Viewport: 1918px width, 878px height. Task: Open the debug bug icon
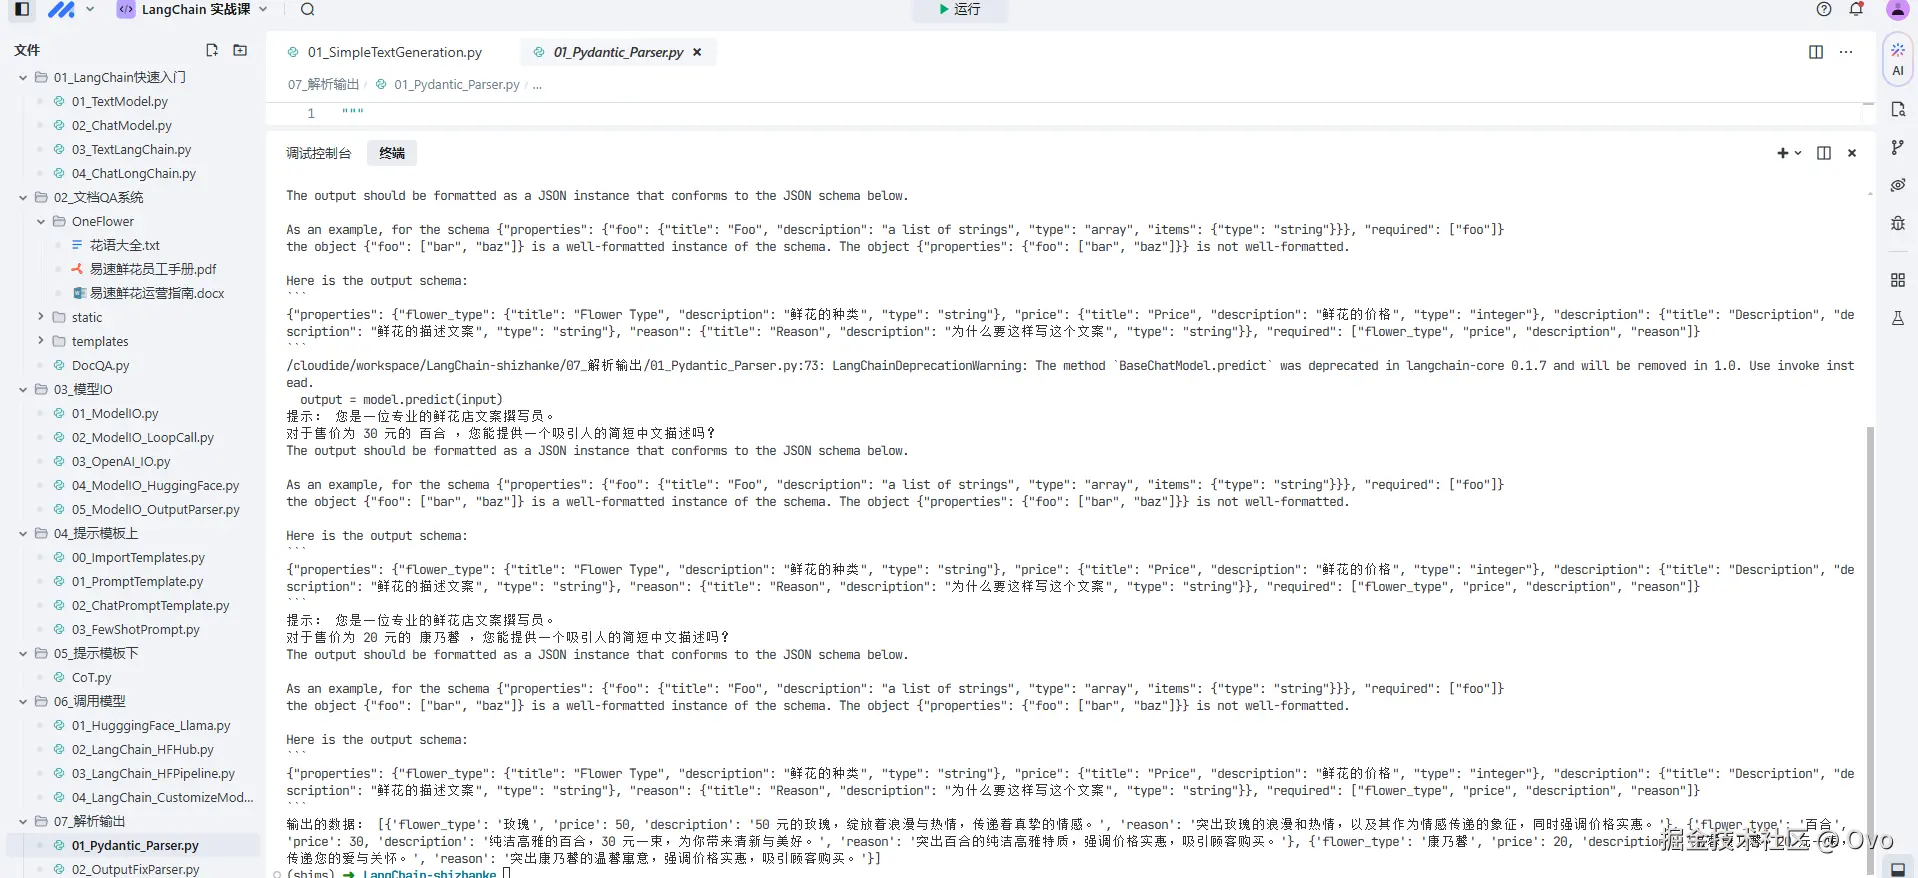click(x=1898, y=223)
